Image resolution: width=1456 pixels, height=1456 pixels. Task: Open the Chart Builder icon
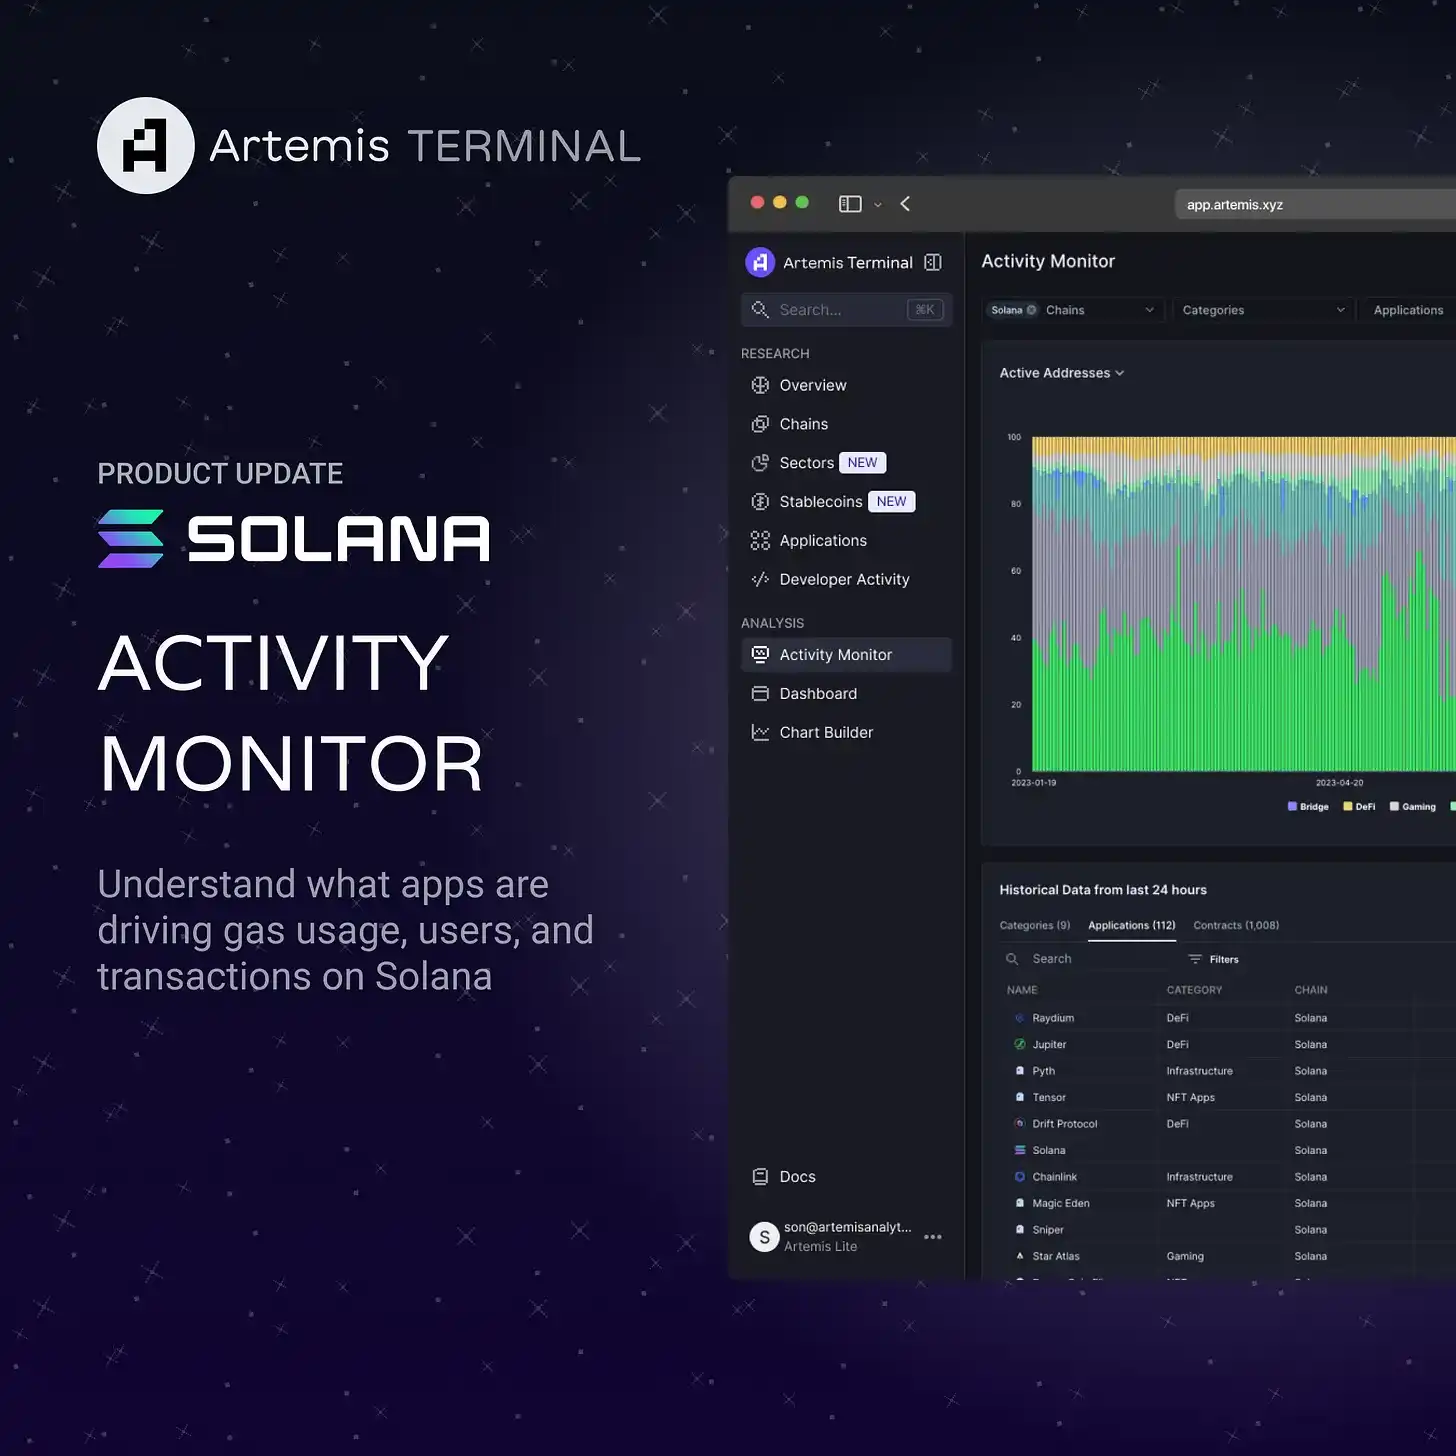[760, 732]
